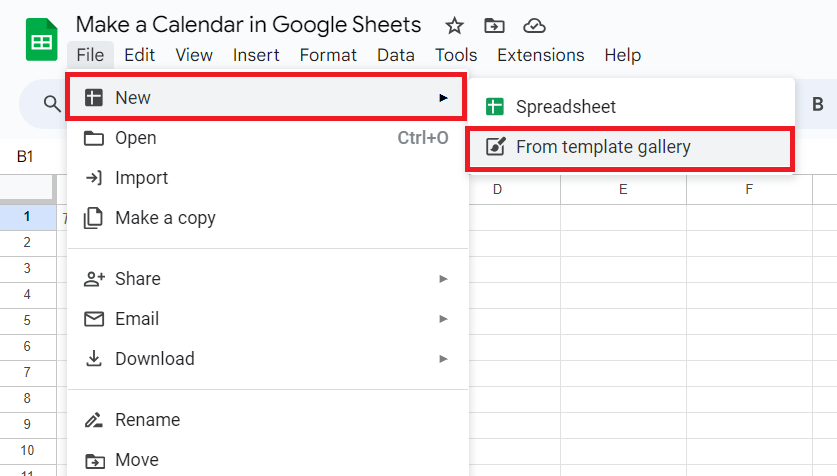Open the View menu

tap(194, 55)
